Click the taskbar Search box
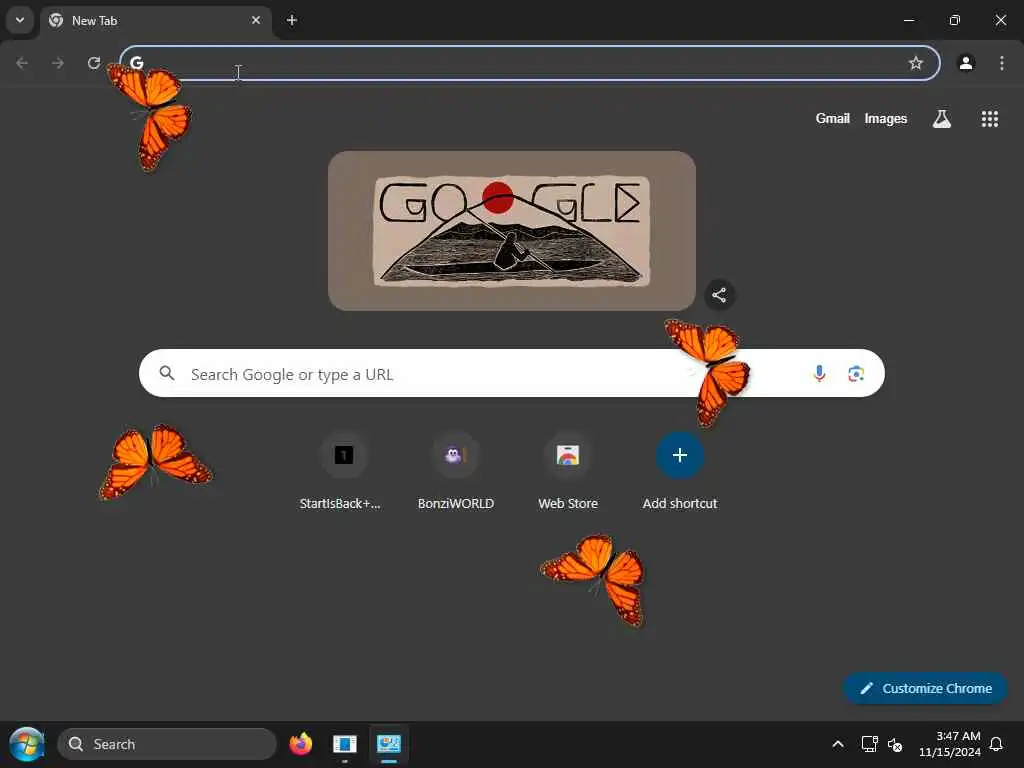 [x=167, y=744]
